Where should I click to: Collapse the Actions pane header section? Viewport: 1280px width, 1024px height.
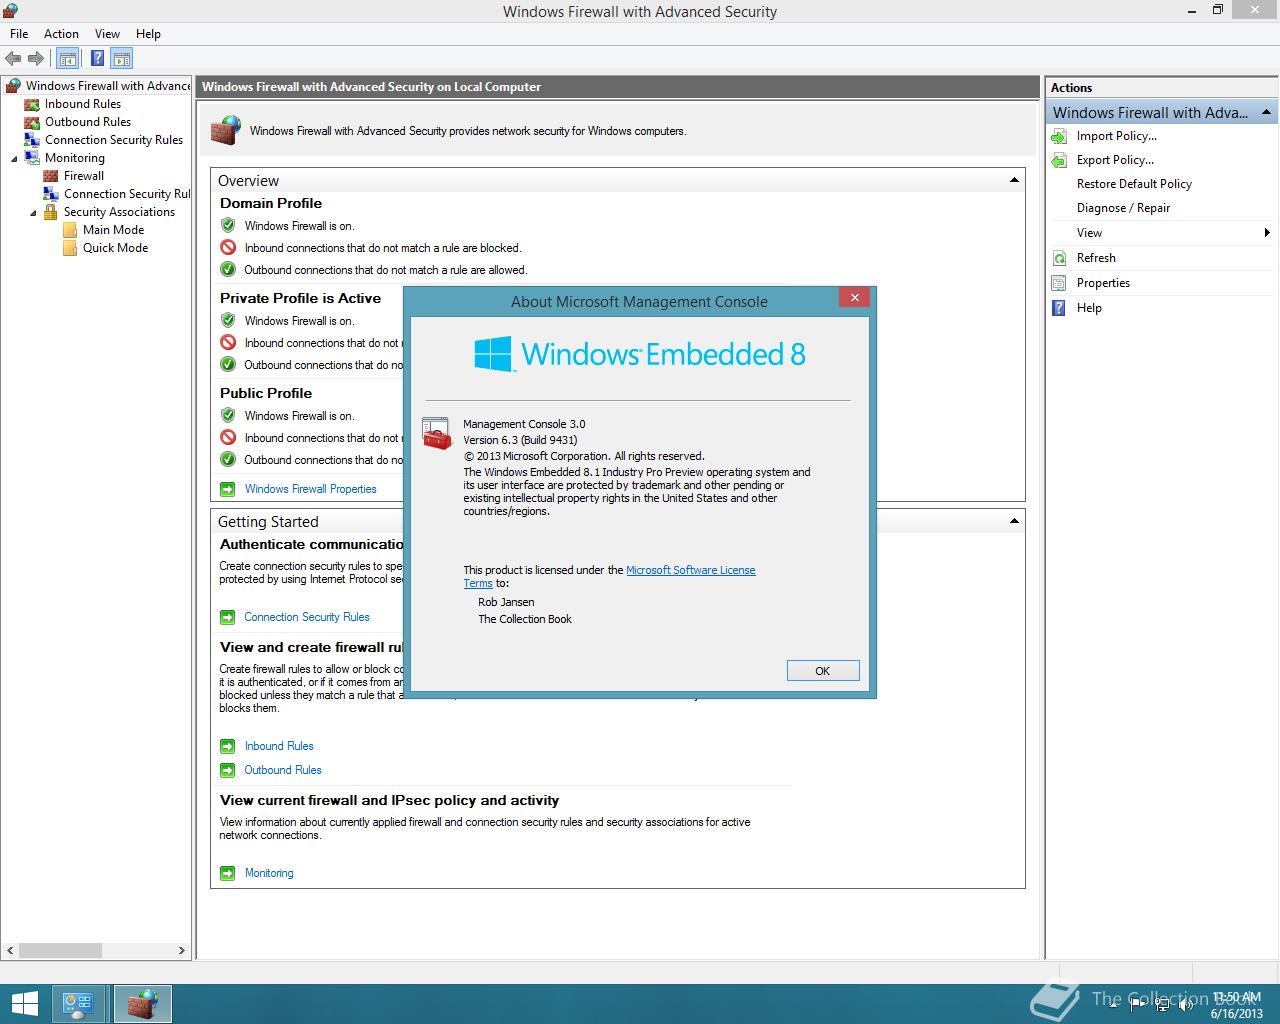1266,112
